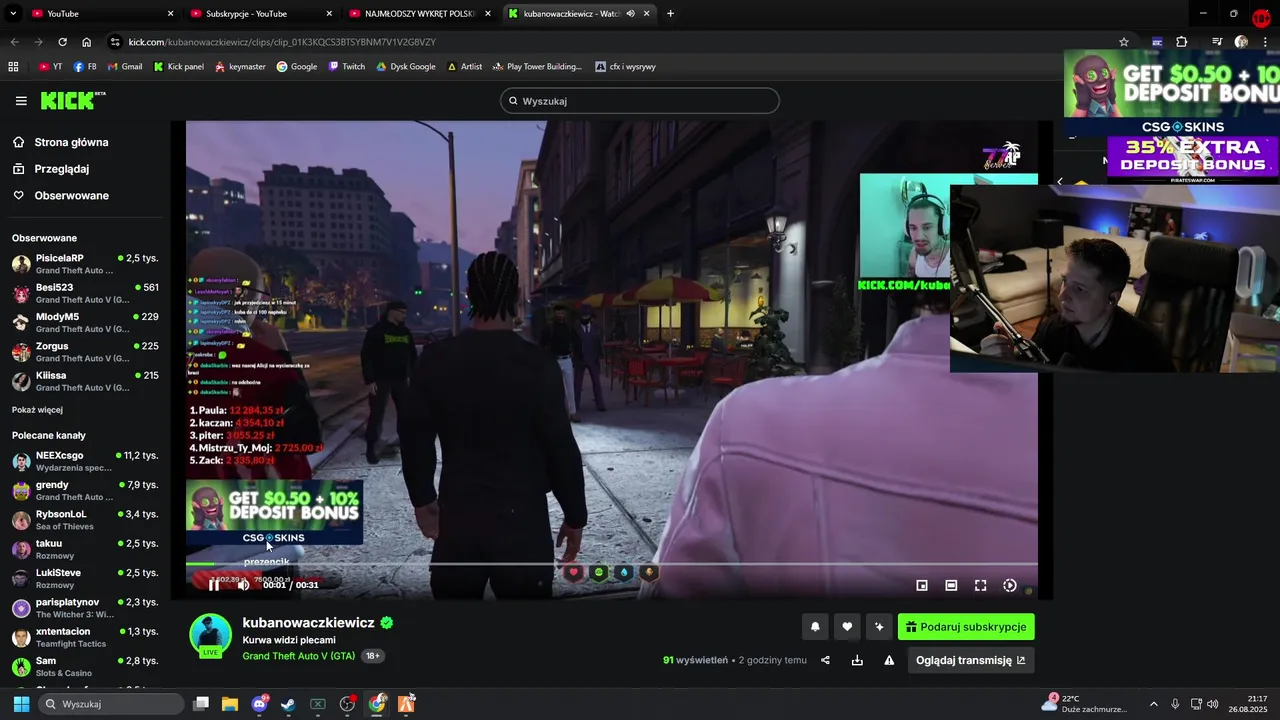The image size is (1280, 720).
Task: Open NEEXcsgo recommended channel
Action: click(x=86, y=461)
